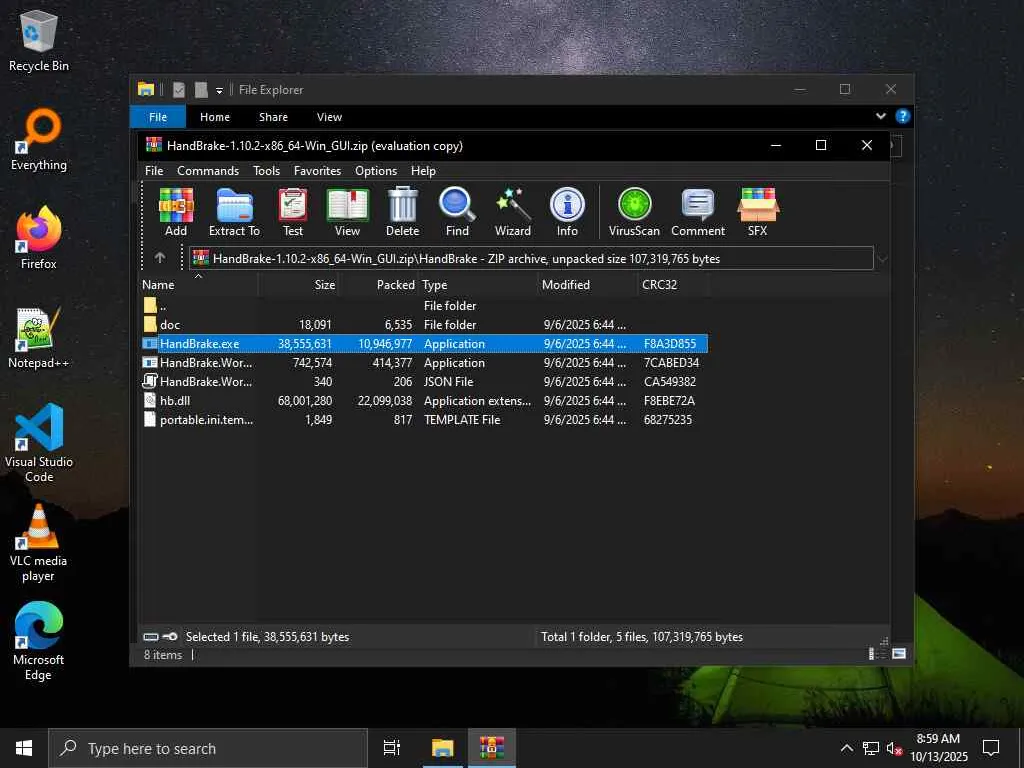The height and width of the screenshot is (768, 1024).
Task: Select the VLC media player desktop shortcut
Action: point(39,543)
